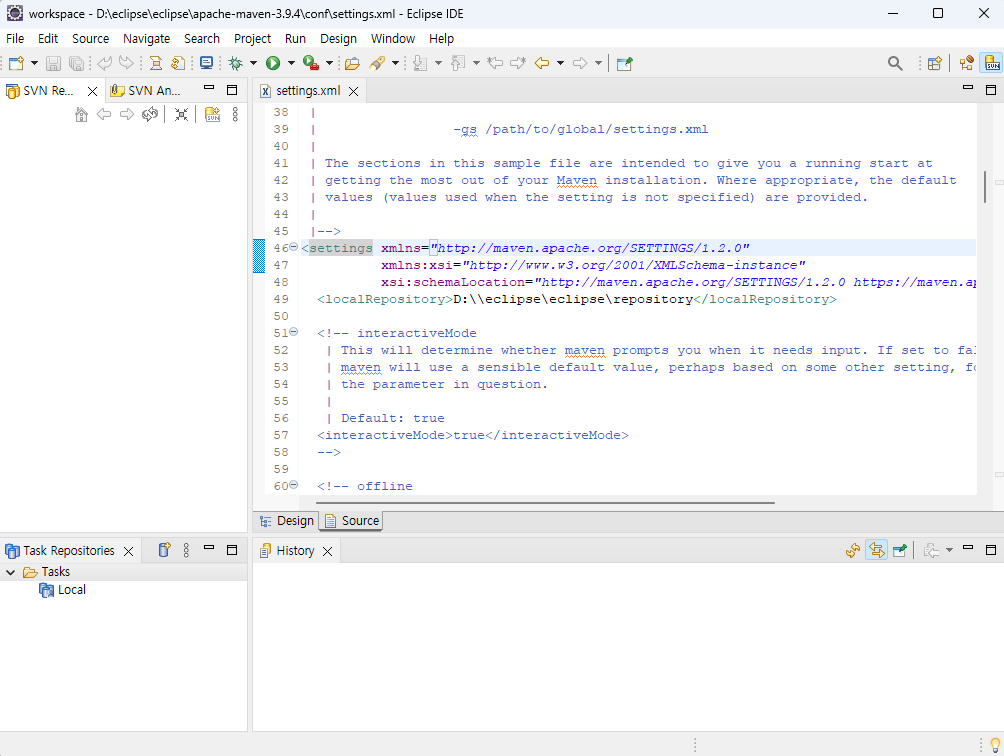Select the SVN Repository Exploring perspective icon

992,63
